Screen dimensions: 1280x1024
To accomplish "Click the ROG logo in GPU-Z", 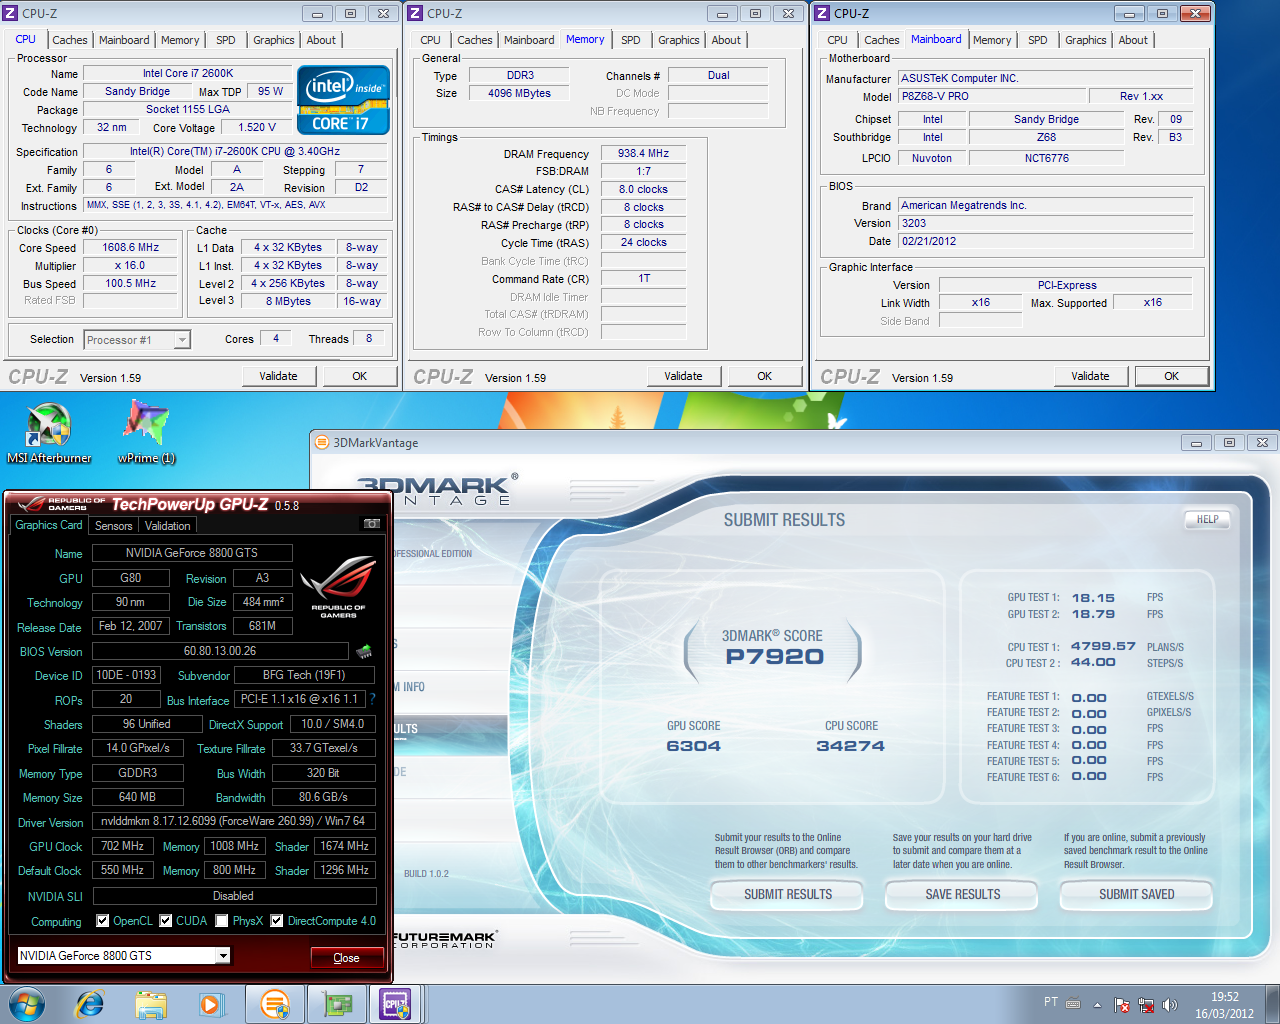I will (338, 587).
